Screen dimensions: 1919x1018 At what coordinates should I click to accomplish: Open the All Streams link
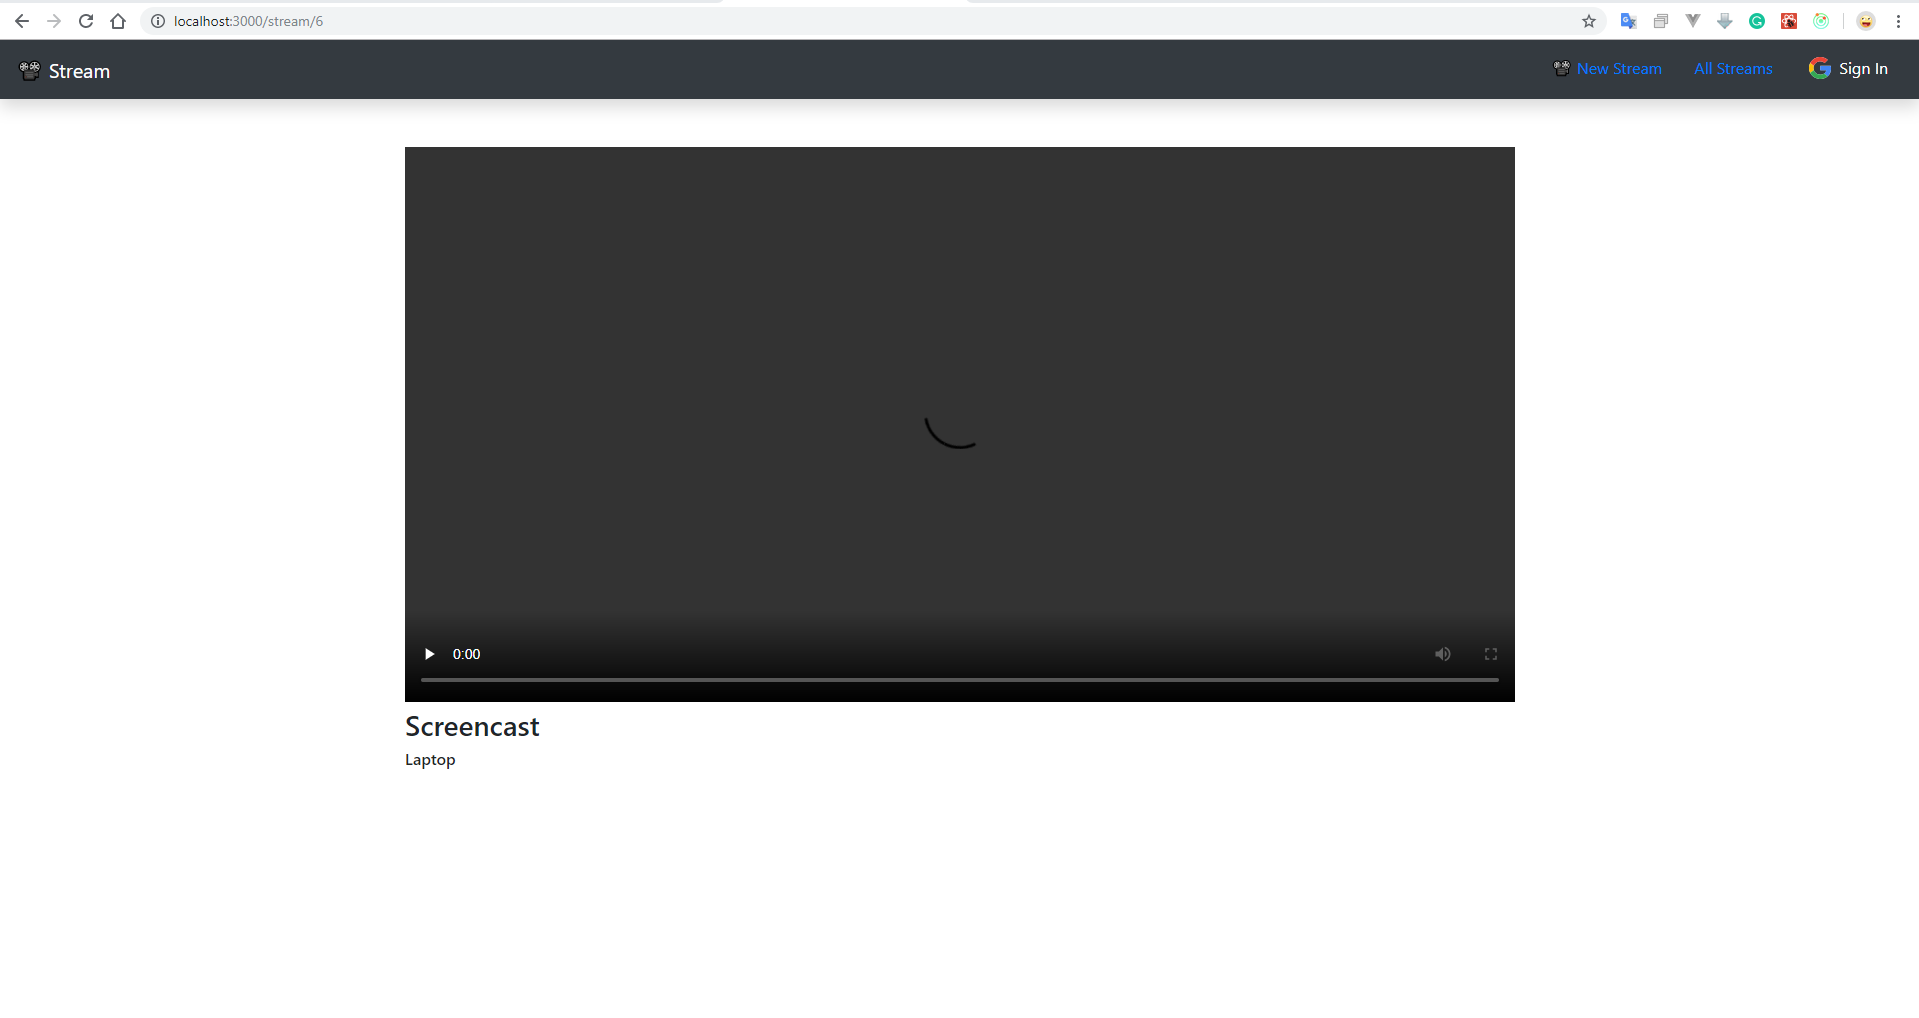1733,68
